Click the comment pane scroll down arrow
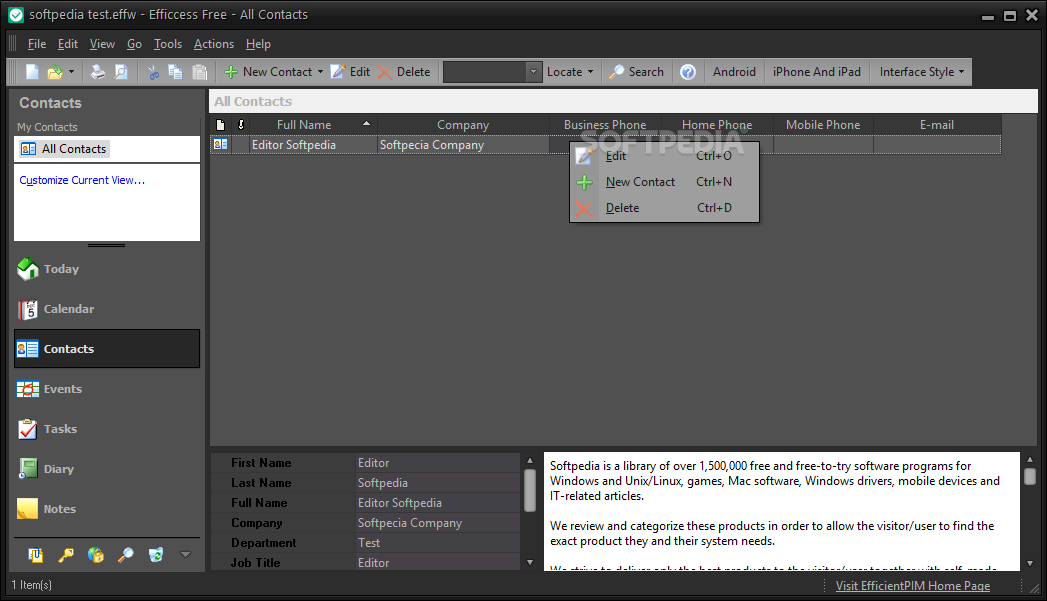 point(1030,563)
